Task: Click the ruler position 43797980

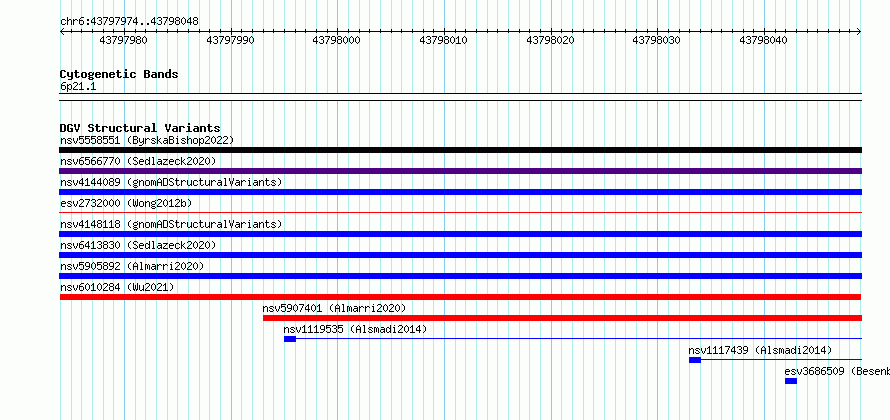Action: point(123,40)
